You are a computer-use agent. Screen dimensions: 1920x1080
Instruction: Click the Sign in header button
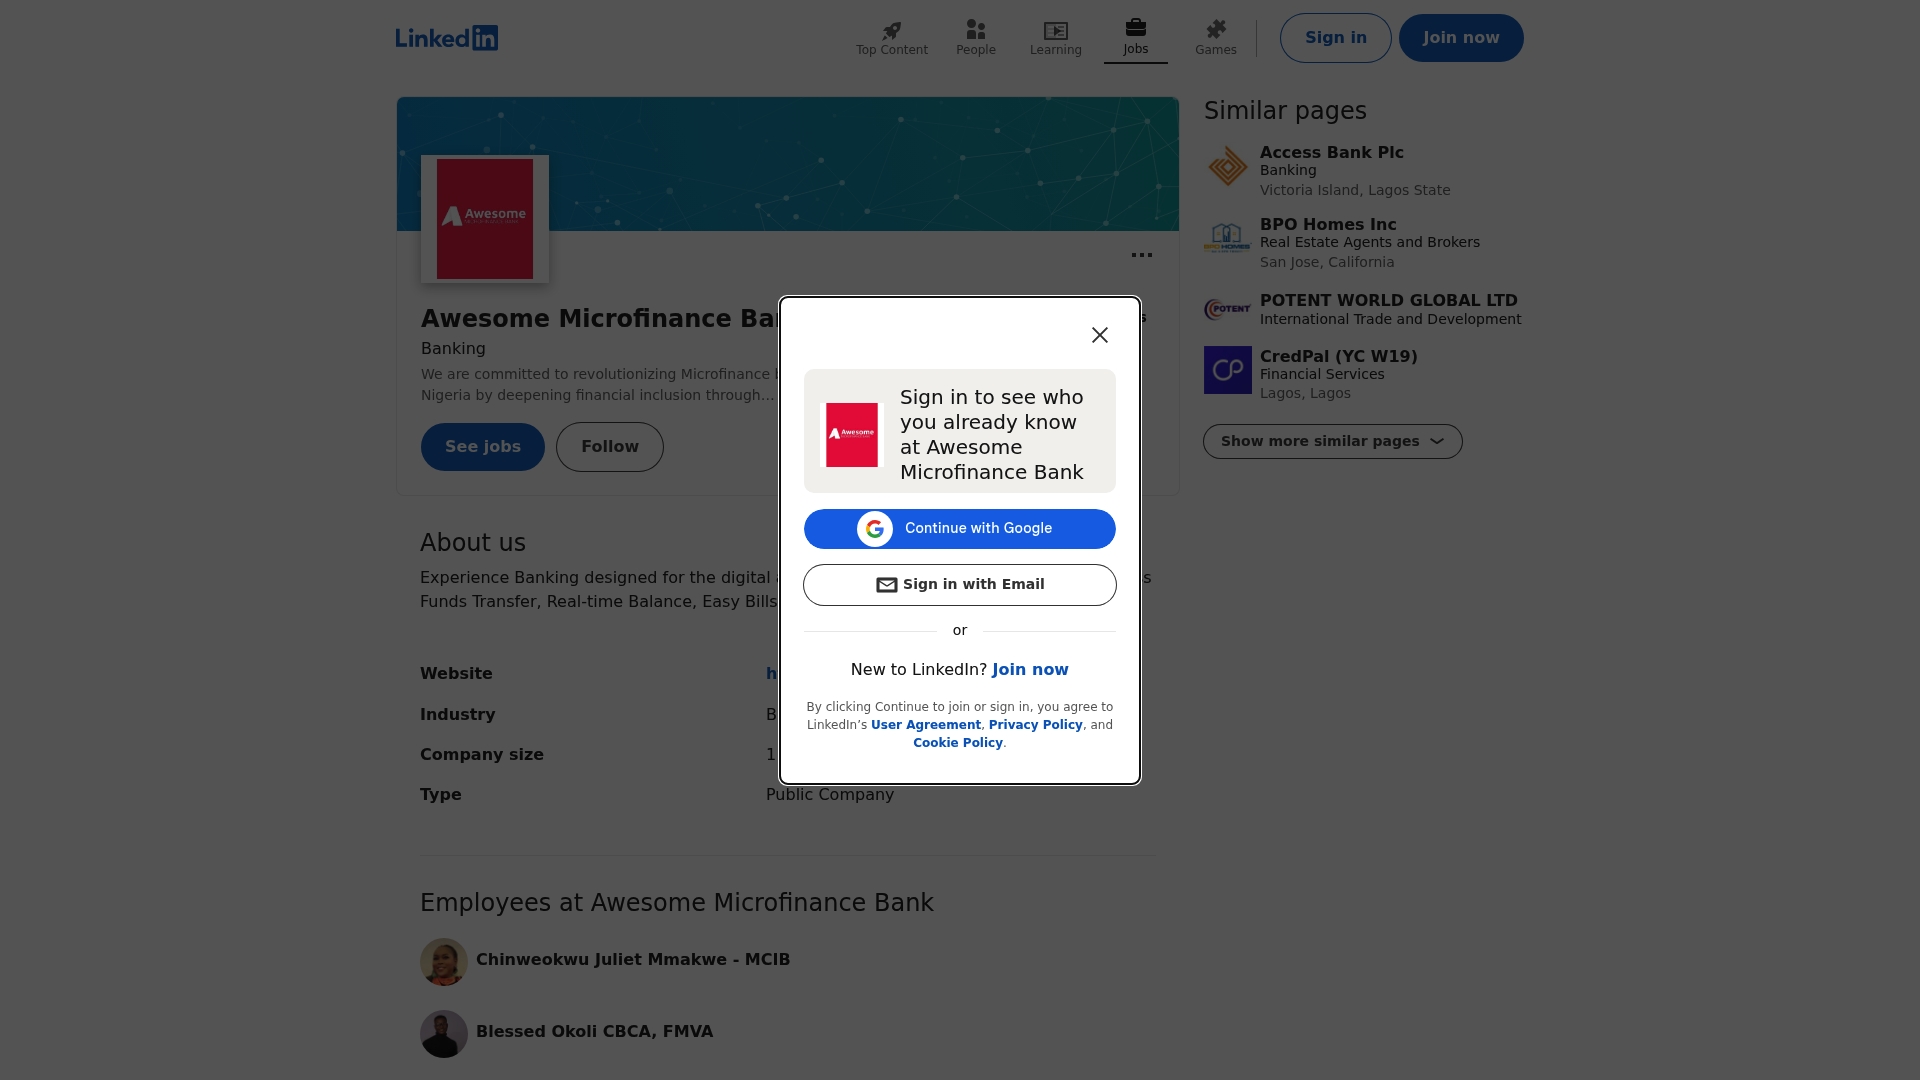point(1336,38)
